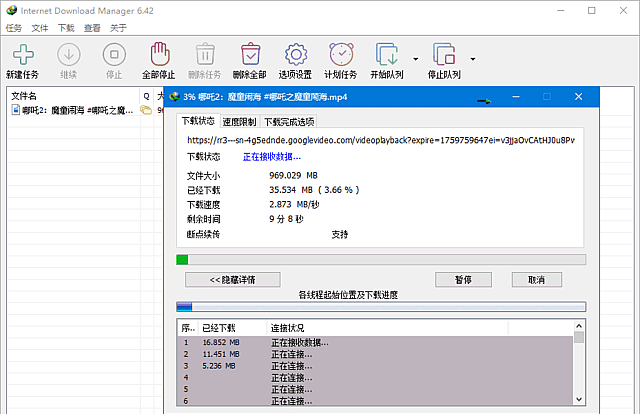The height and width of the screenshot is (414, 640).
Task: Open the 文件 menu
Action: pyautogui.click(x=40, y=28)
